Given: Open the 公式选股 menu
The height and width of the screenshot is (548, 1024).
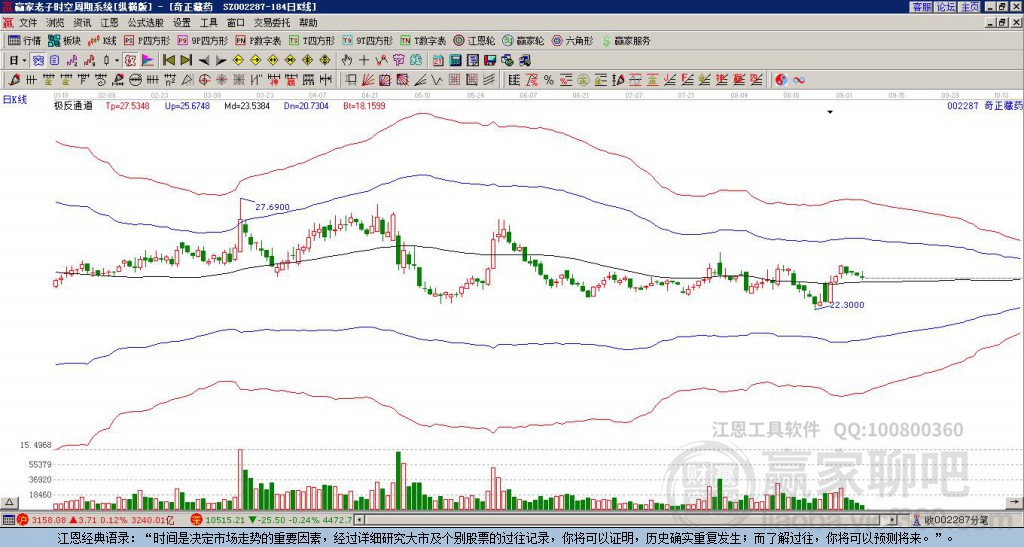Looking at the screenshot, I should click(146, 23).
